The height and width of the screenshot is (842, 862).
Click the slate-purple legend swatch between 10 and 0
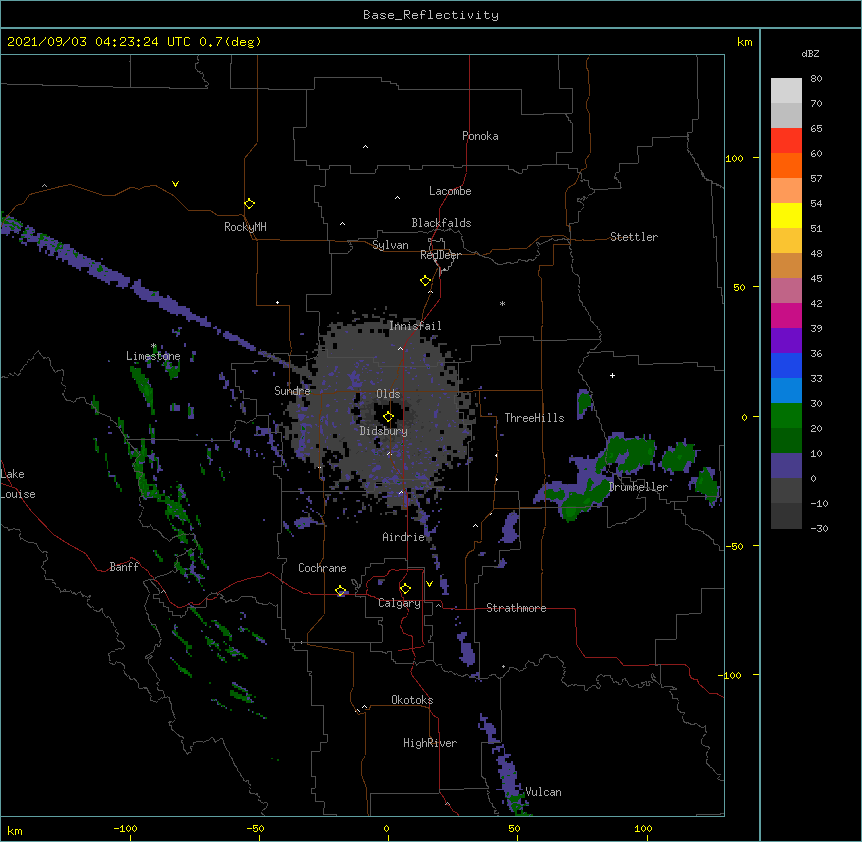(786, 466)
